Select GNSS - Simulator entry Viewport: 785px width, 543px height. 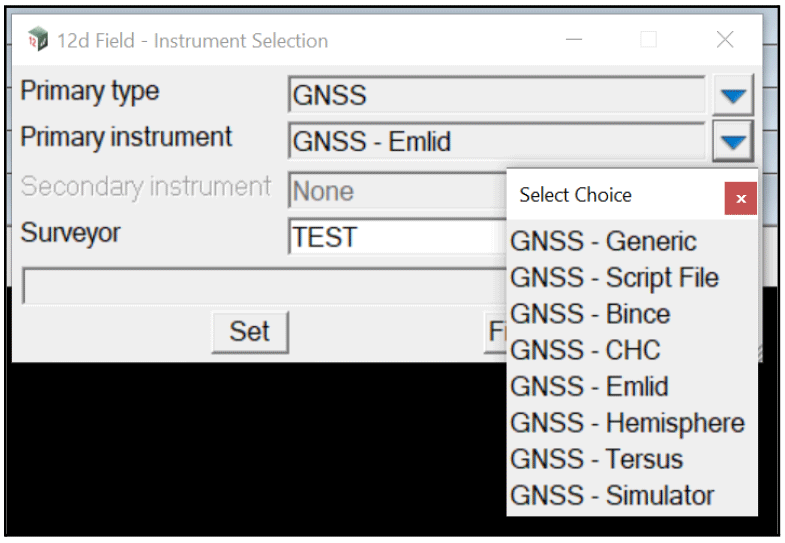(632, 495)
